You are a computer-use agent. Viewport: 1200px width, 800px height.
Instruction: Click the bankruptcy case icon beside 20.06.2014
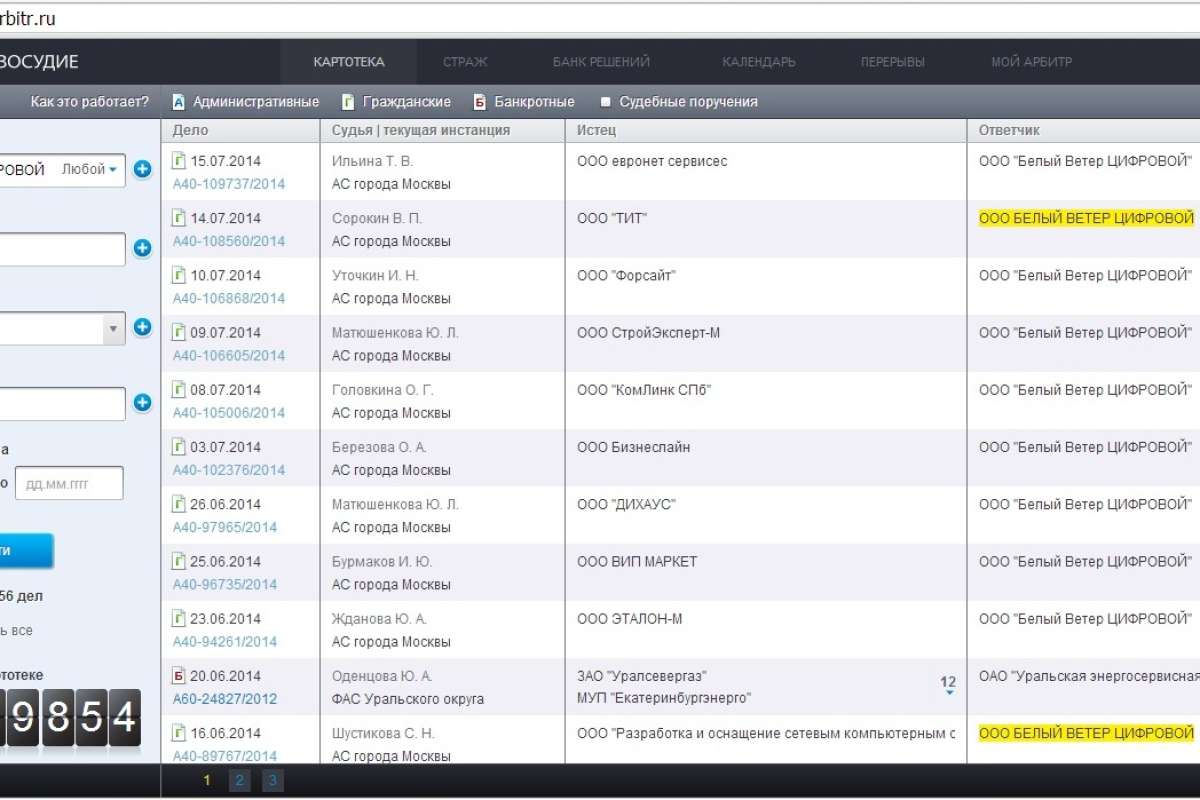coord(179,675)
